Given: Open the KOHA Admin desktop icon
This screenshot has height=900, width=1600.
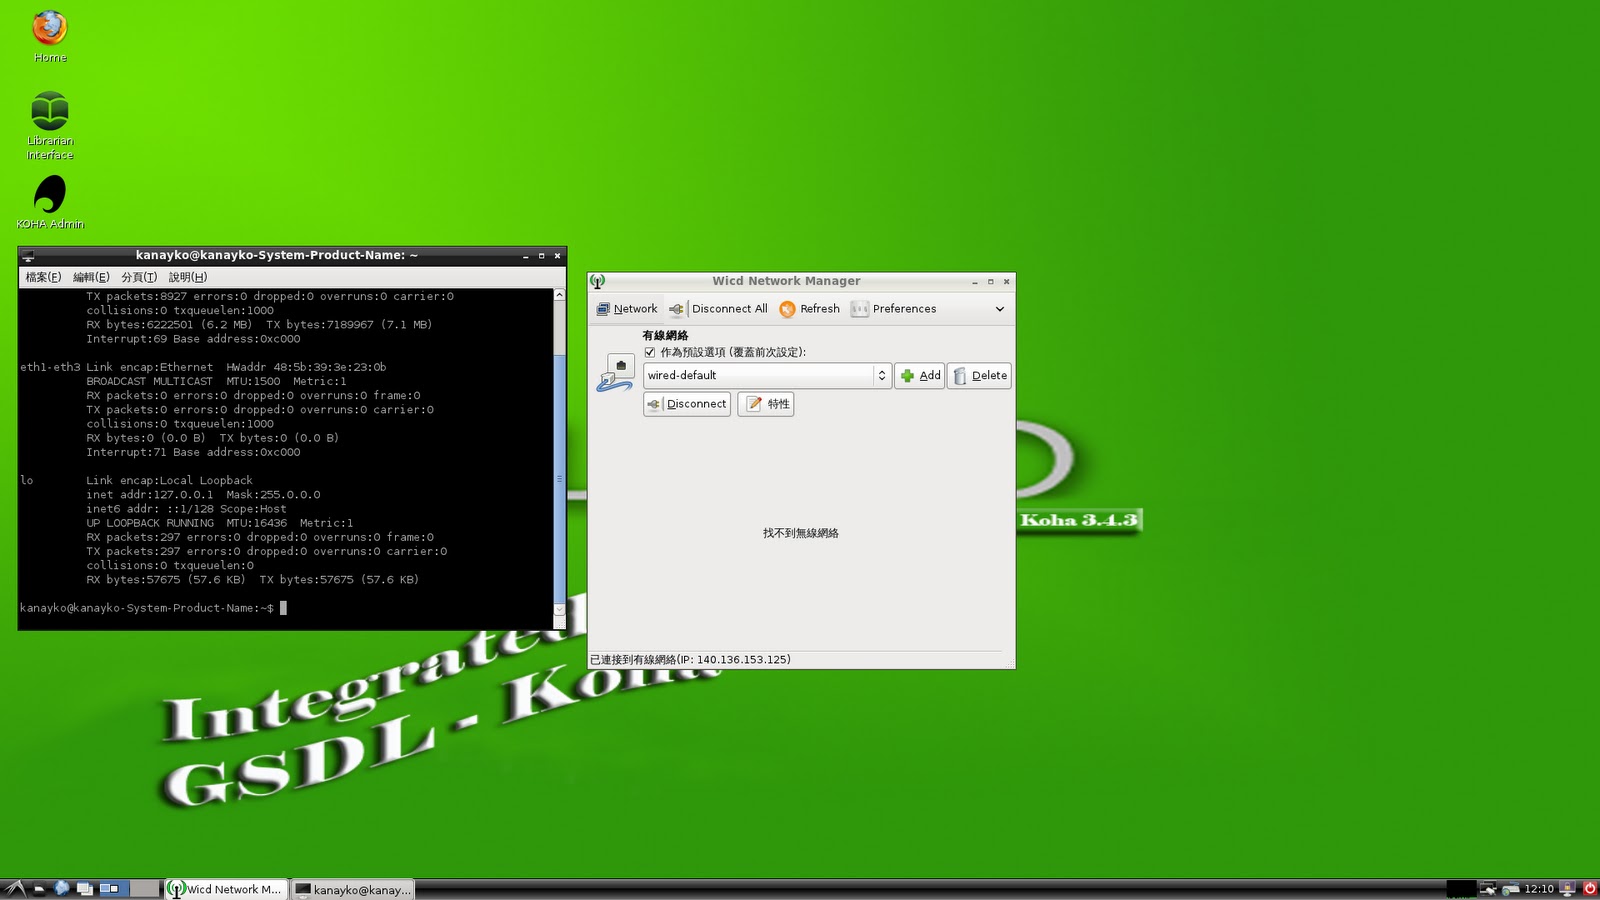Looking at the screenshot, I should click(x=50, y=202).
